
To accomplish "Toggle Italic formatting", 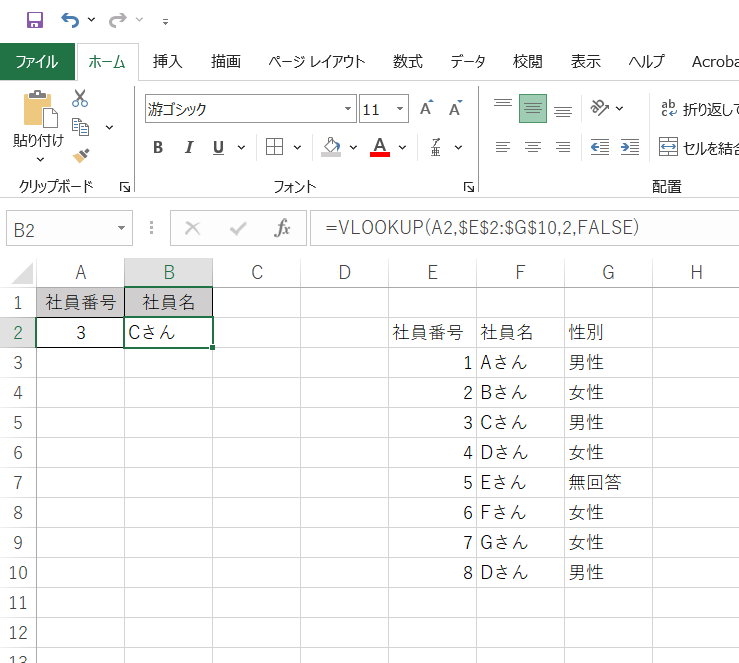I will tap(188, 148).
